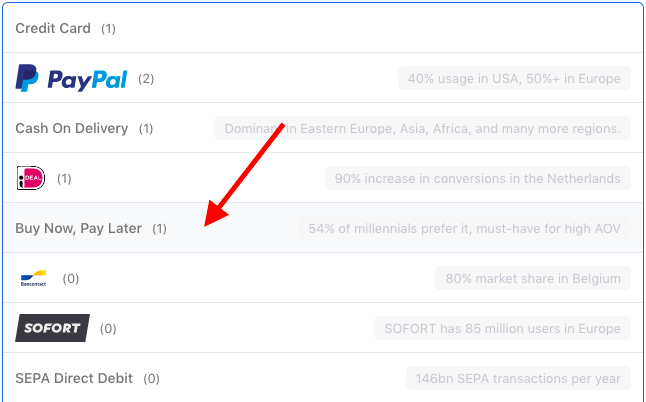
Task: Click the 54% of millennials prefer it tag
Action: [x=464, y=228]
